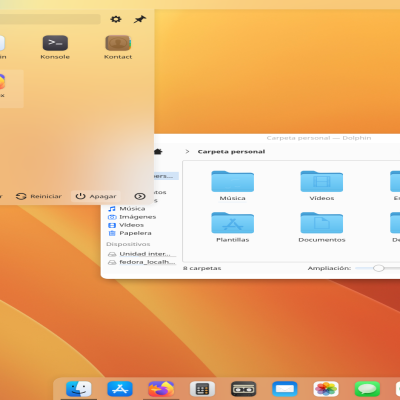Open the Música folder in Dolphin
Image resolution: width=400 pixels, height=400 pixels.
click(x=233, y=186)
